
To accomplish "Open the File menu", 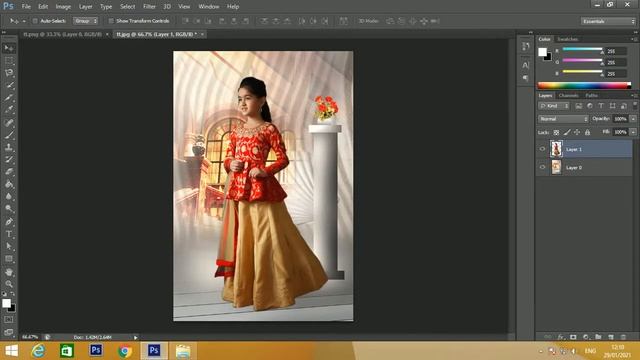I will [x=26, y=7].
